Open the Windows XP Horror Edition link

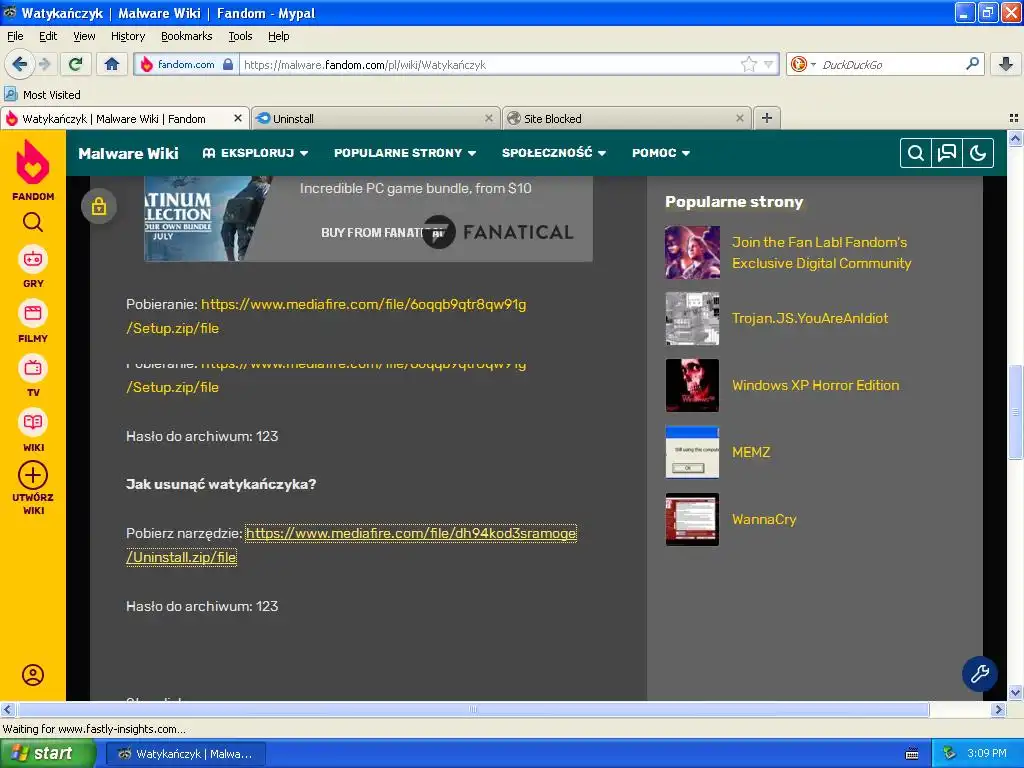pyautogui.click(x=815, y=385)
